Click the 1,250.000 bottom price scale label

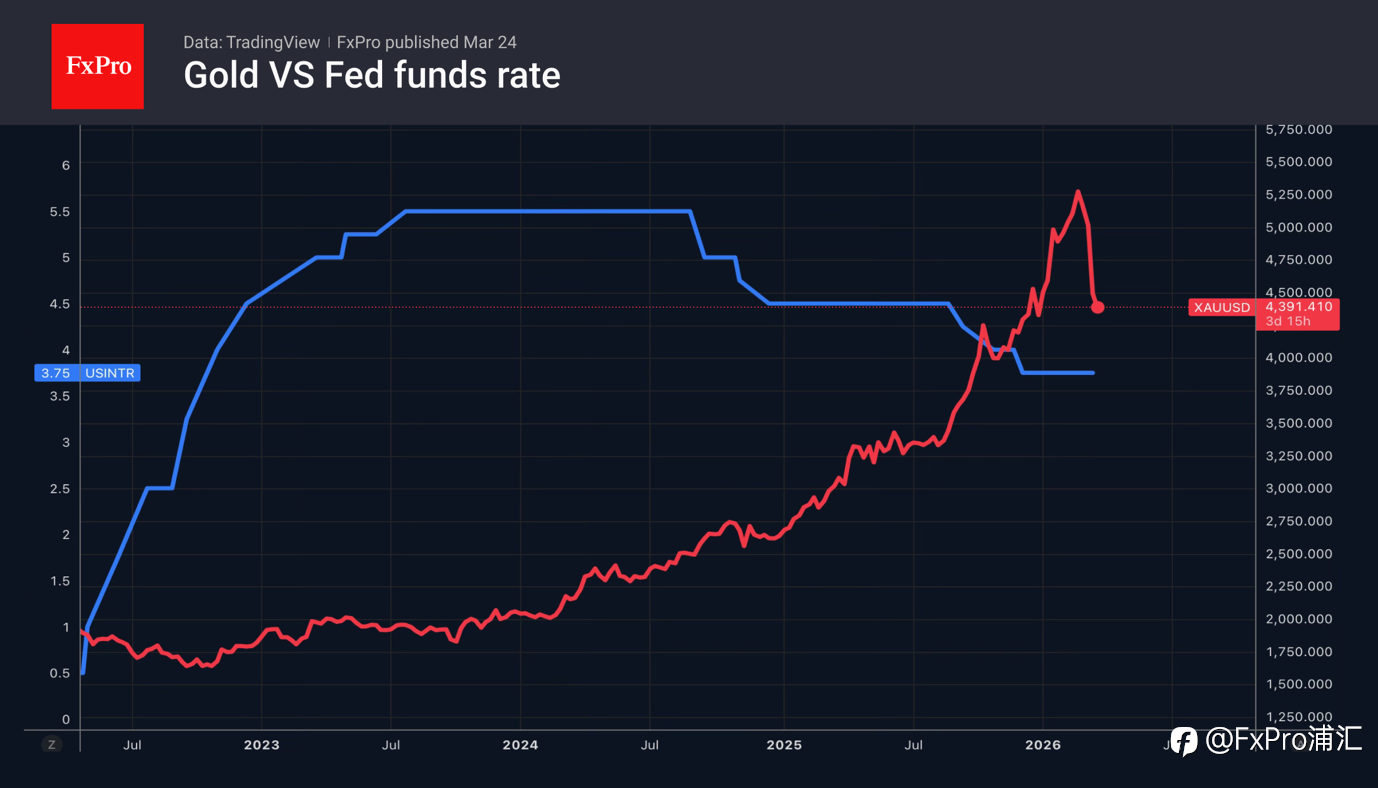[x=1298, y=717]
